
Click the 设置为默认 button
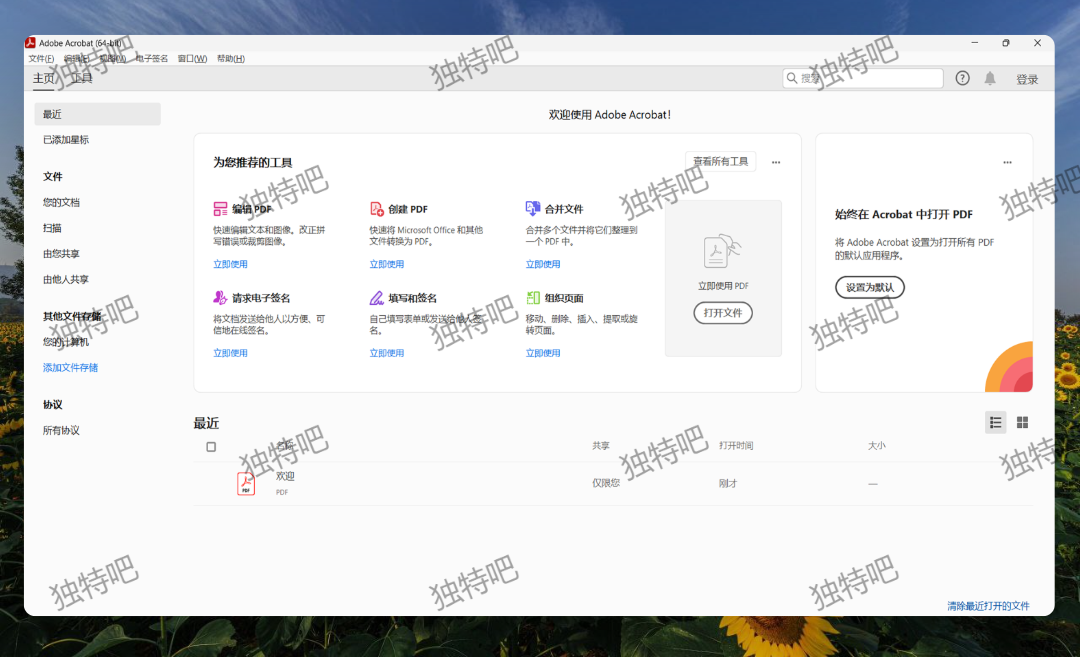870,287
